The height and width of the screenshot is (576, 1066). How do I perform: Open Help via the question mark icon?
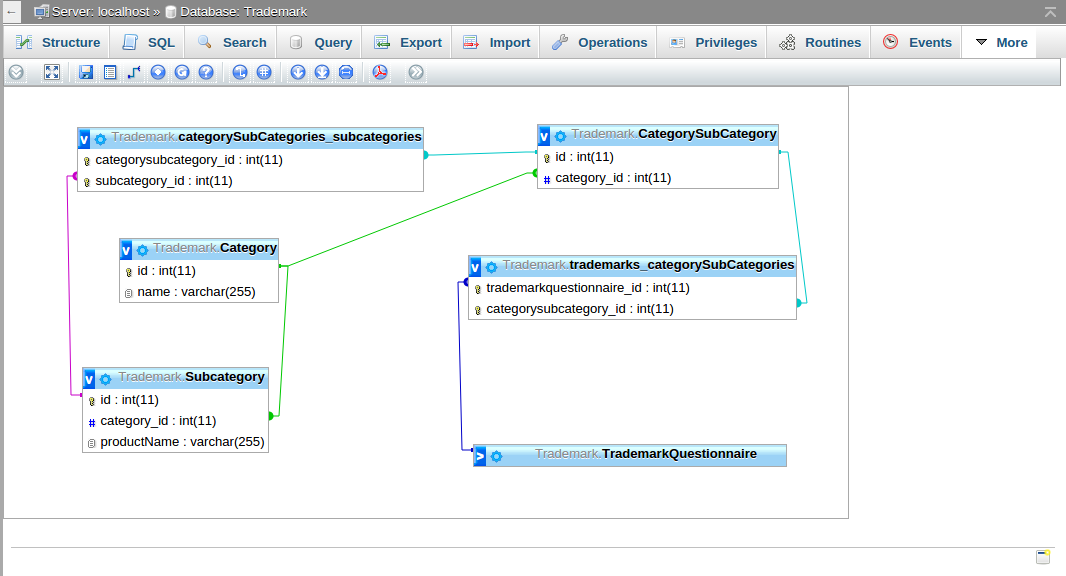coord(206,72)
